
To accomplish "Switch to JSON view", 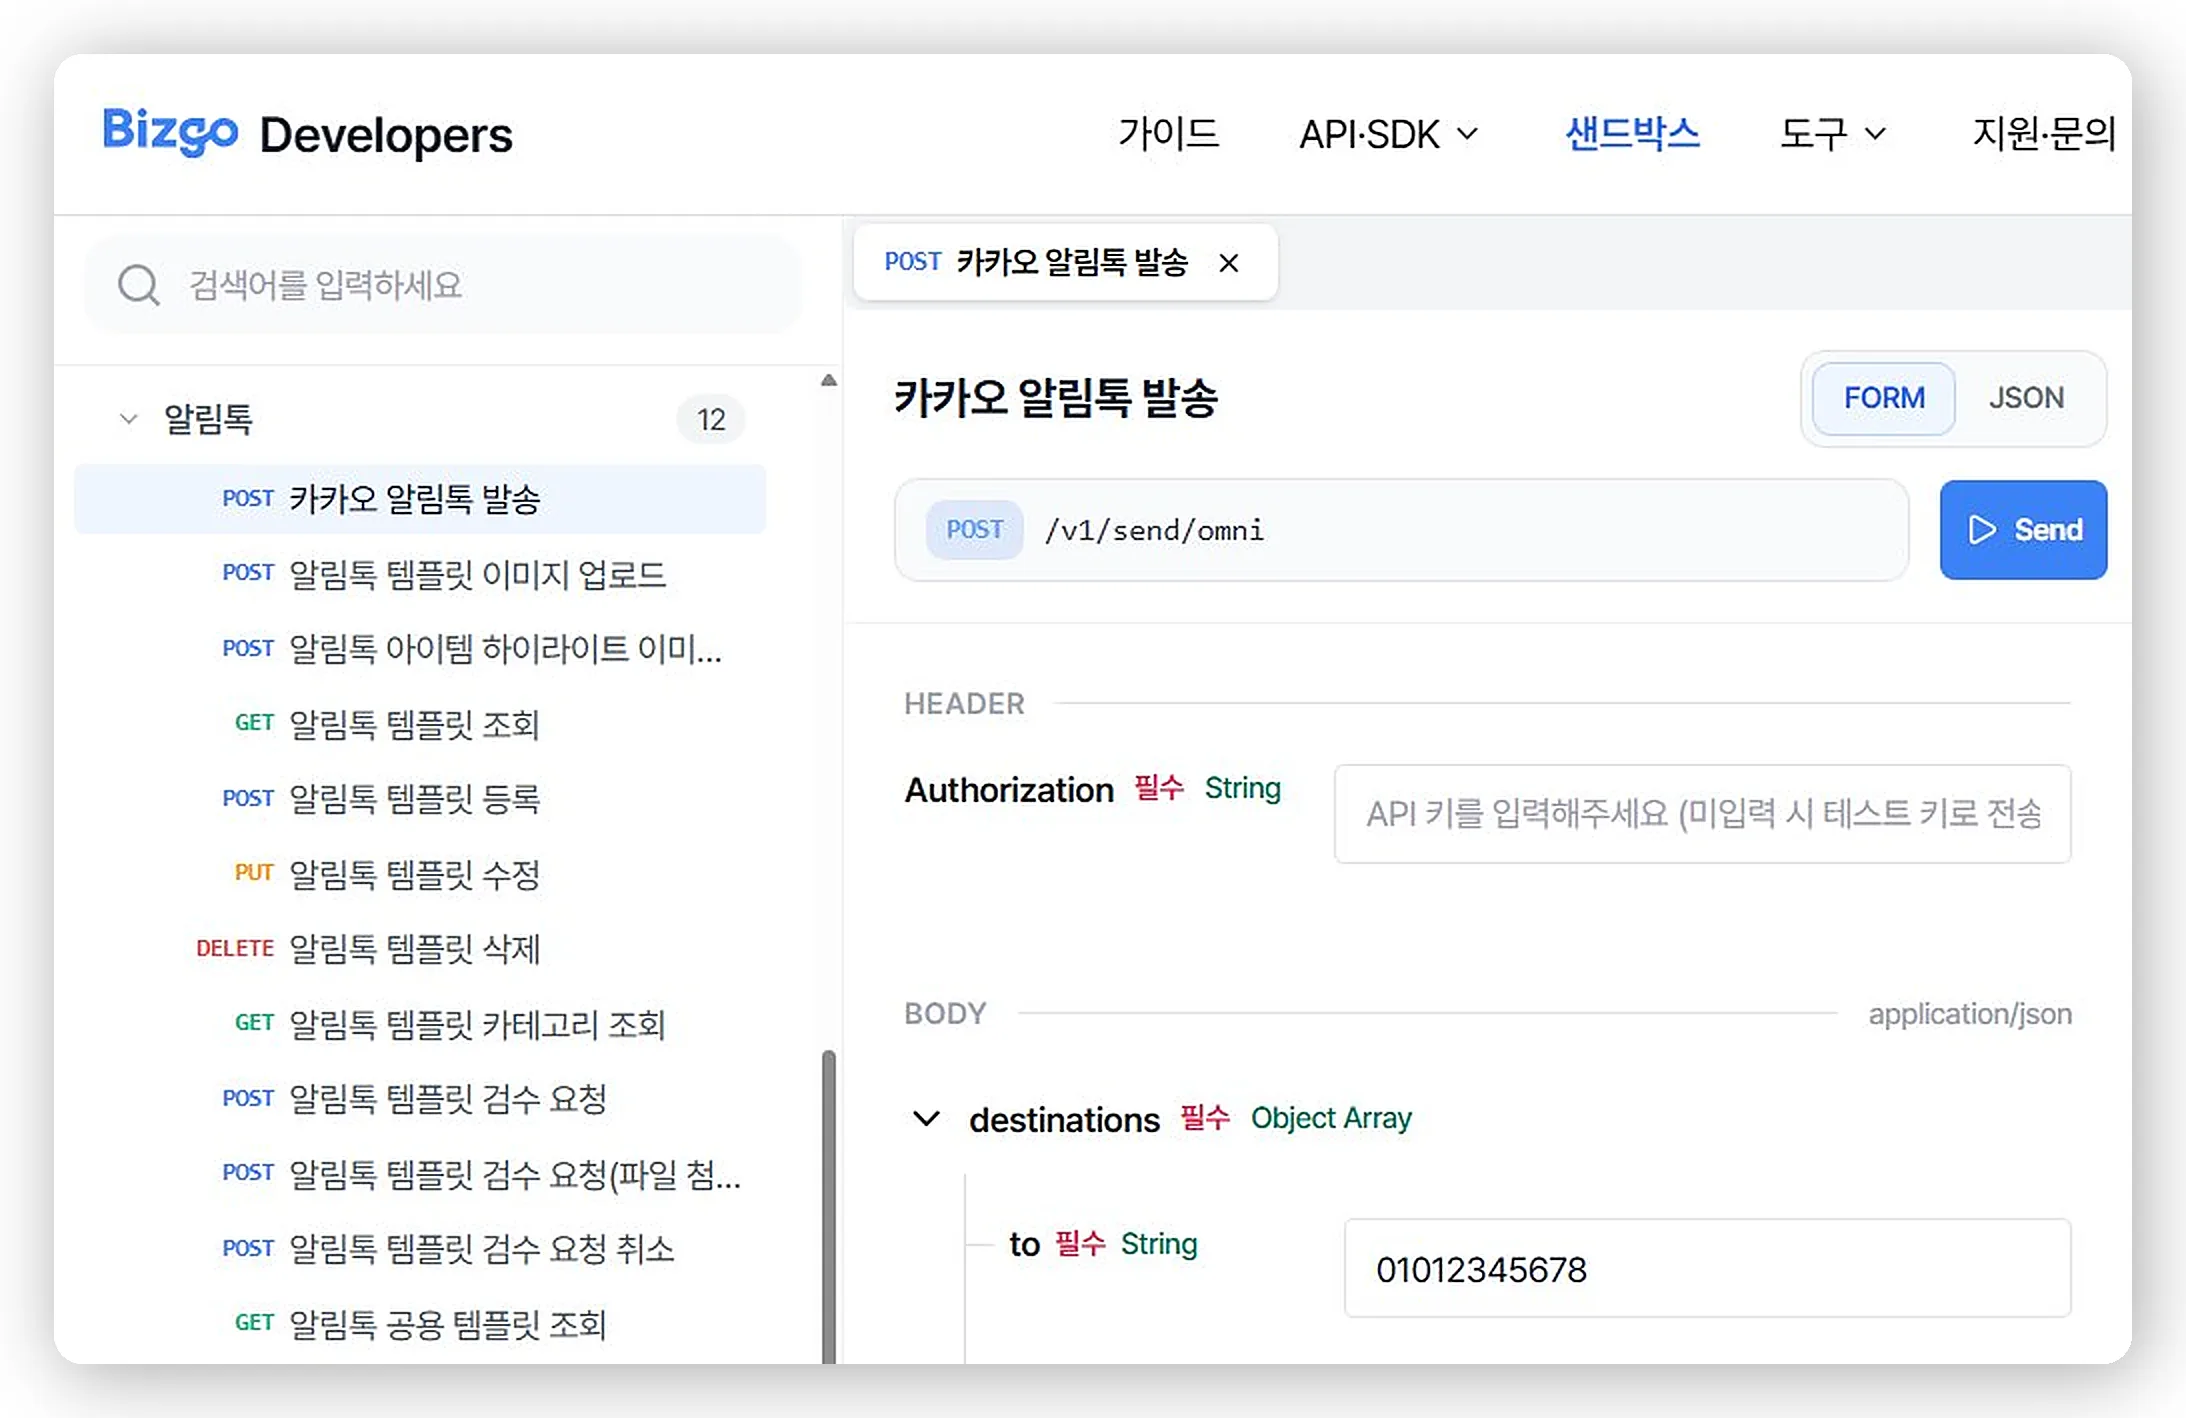I will pyautogui.click(x=2026, y=398).
